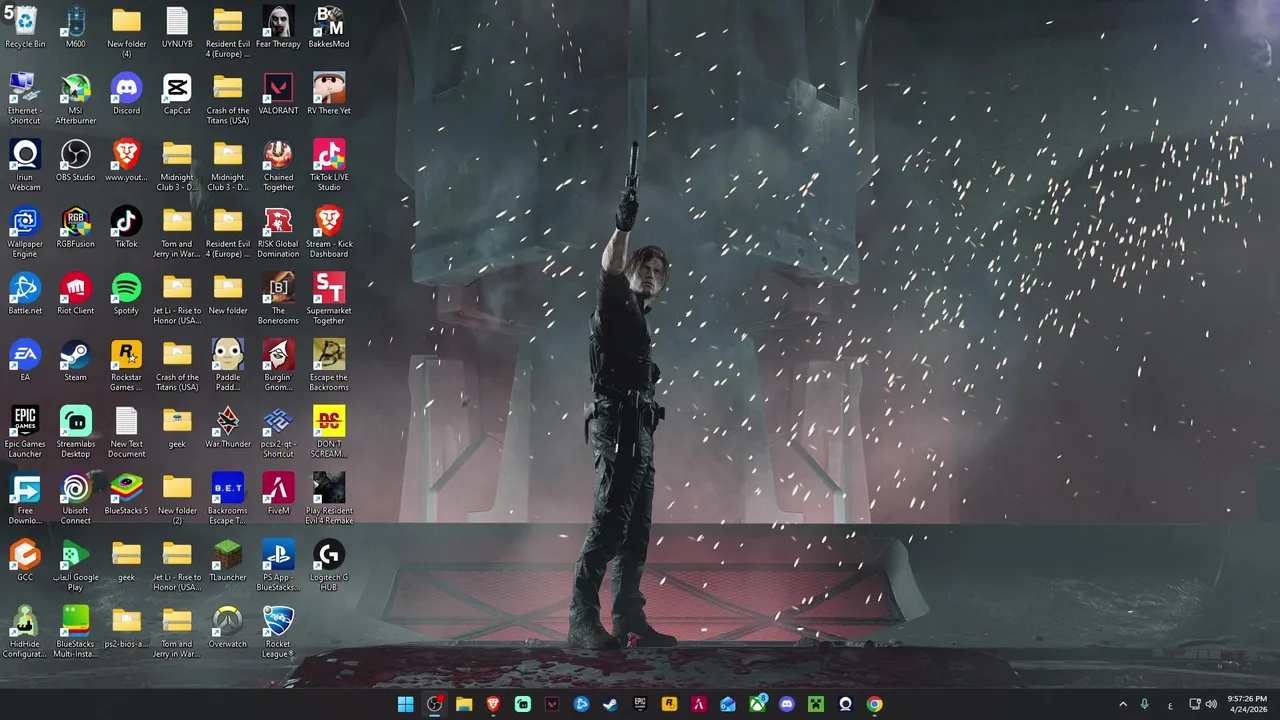This screenshot has width=1280, height=720.
Task: Open Google Chrome in the taskbar
Action: pos(874,704)
